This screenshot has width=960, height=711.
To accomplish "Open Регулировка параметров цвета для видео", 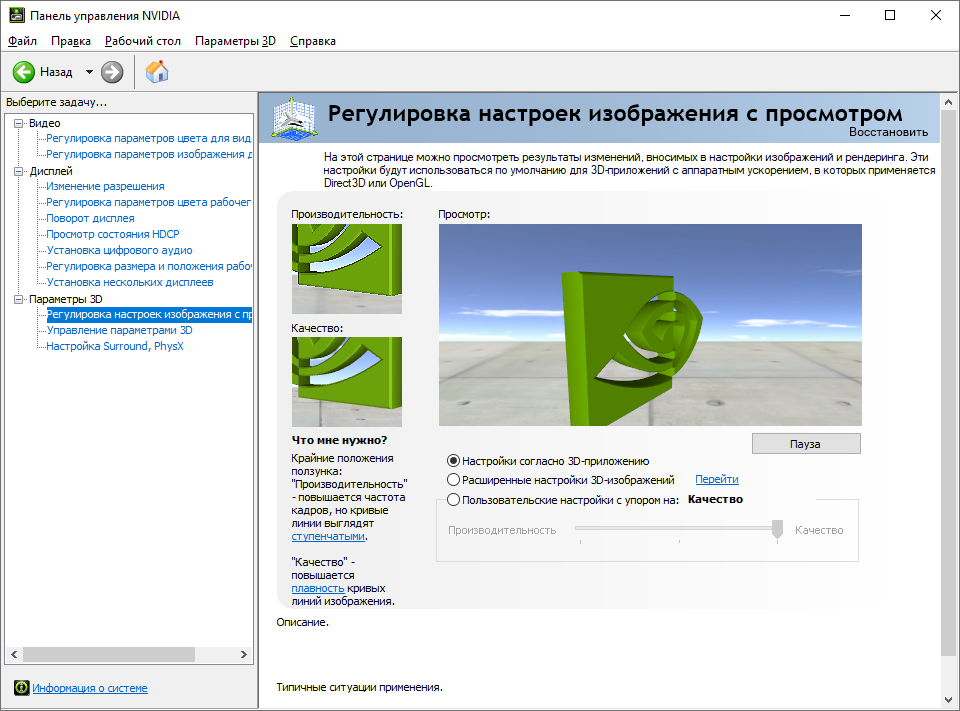I will 149,138.
